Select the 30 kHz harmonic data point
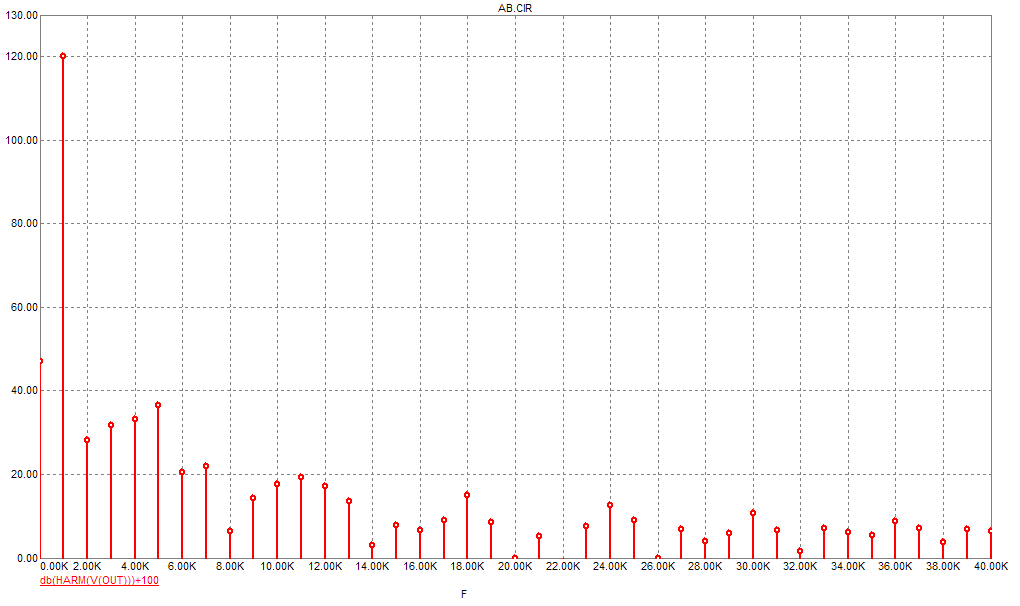The image size is (1020, 606). click(x=753, y=513)
